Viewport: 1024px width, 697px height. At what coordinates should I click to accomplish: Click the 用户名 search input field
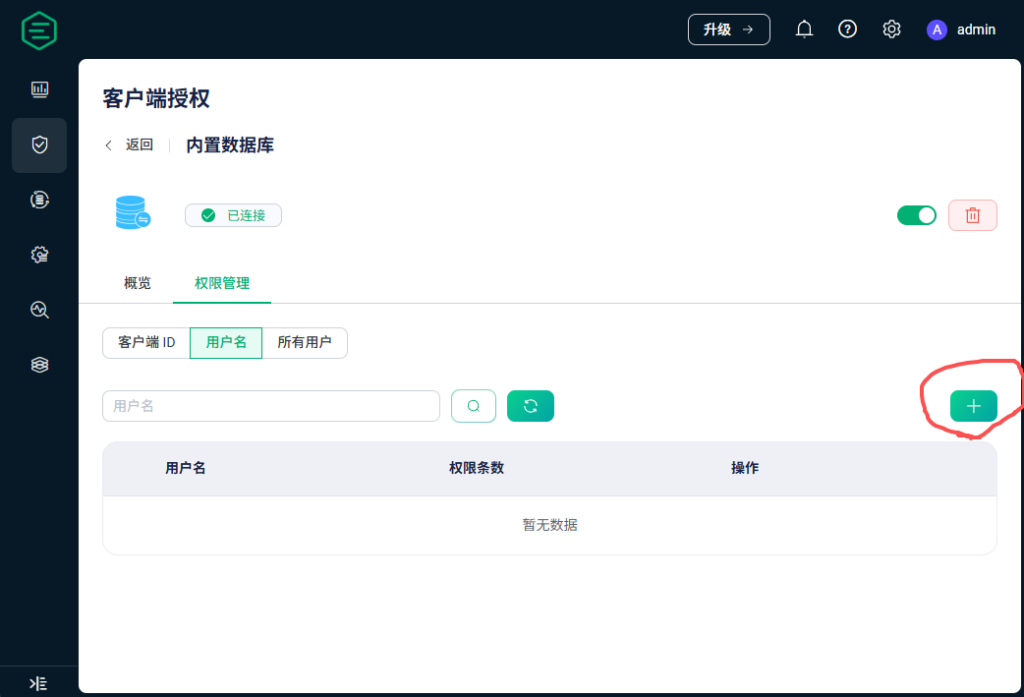pyautogui.click(x=270, y=406)
